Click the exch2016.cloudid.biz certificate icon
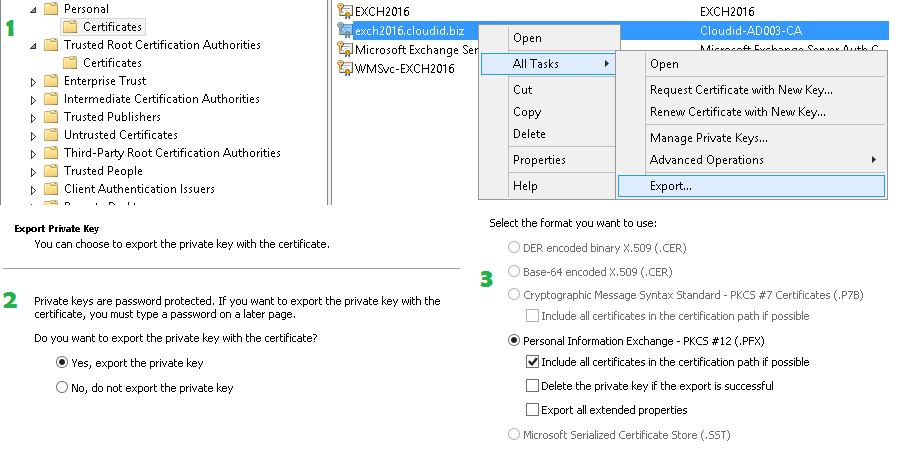 [x=345, y=30]
